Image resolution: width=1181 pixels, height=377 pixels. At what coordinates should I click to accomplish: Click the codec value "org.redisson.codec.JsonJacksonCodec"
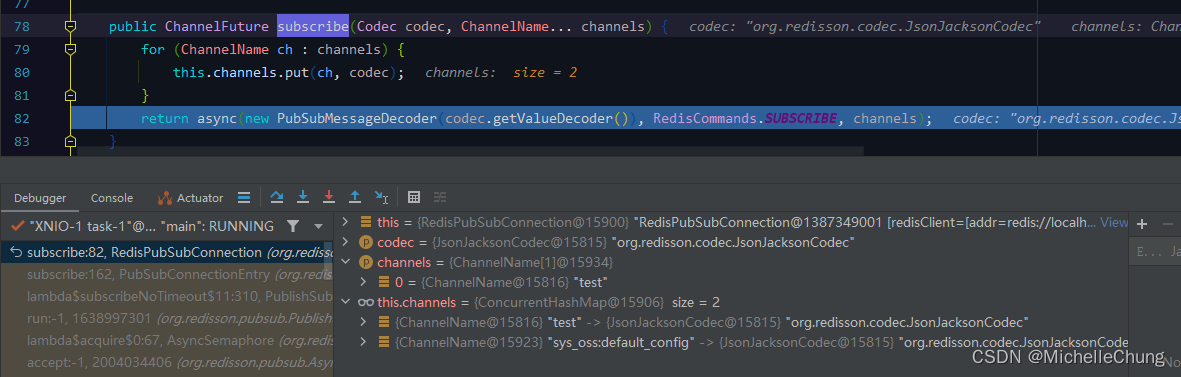(733, 242)
